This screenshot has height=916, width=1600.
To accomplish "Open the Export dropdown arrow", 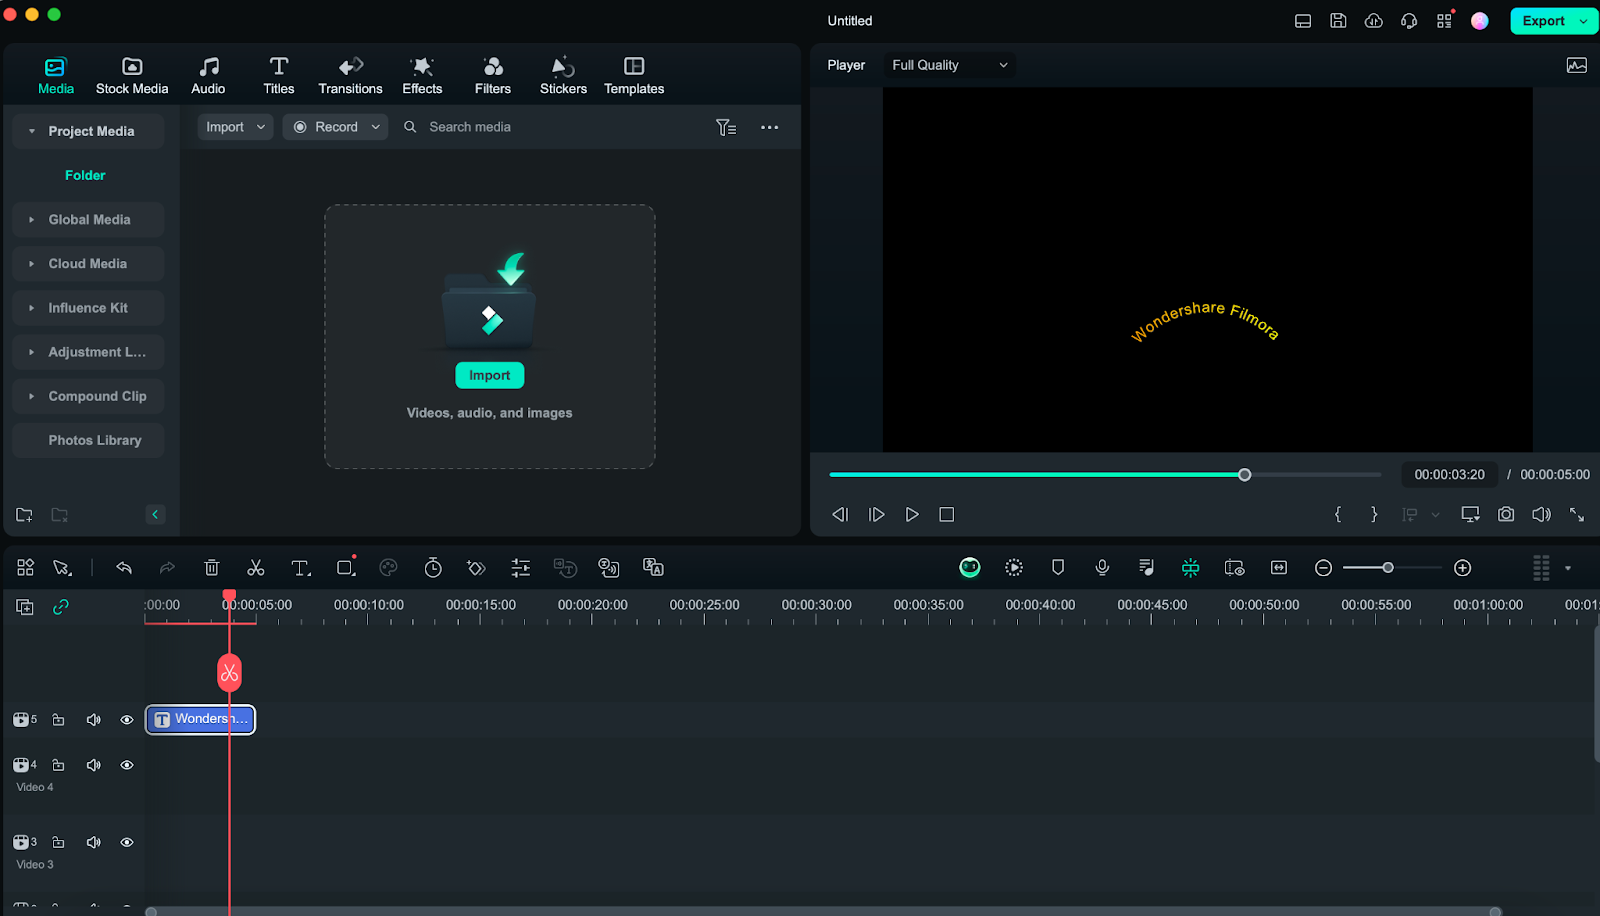I will (1583, 21).
